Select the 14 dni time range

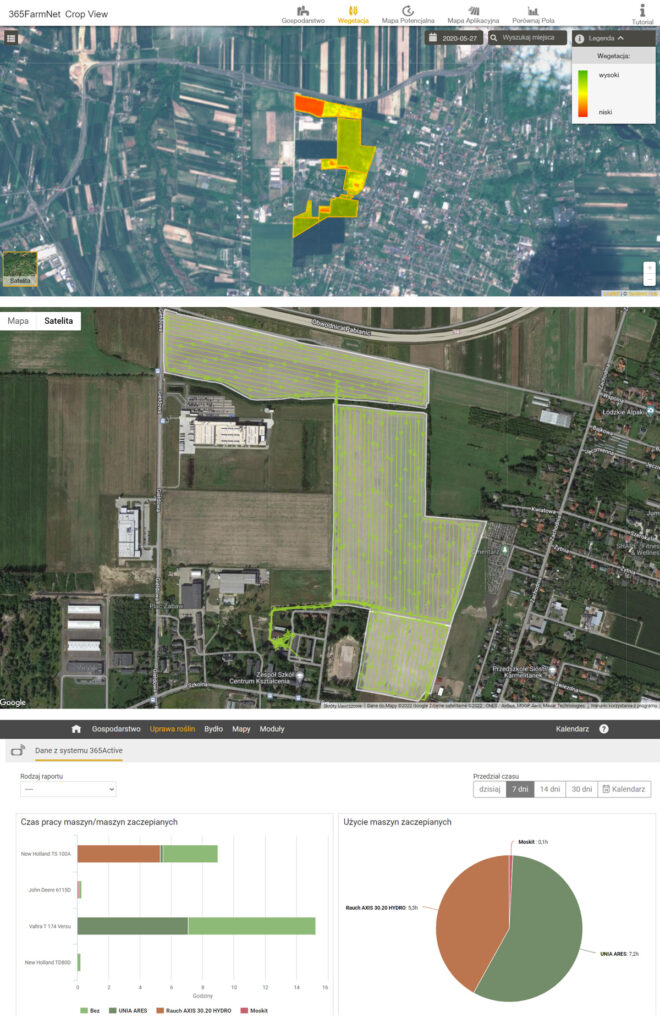coord(550,789)
